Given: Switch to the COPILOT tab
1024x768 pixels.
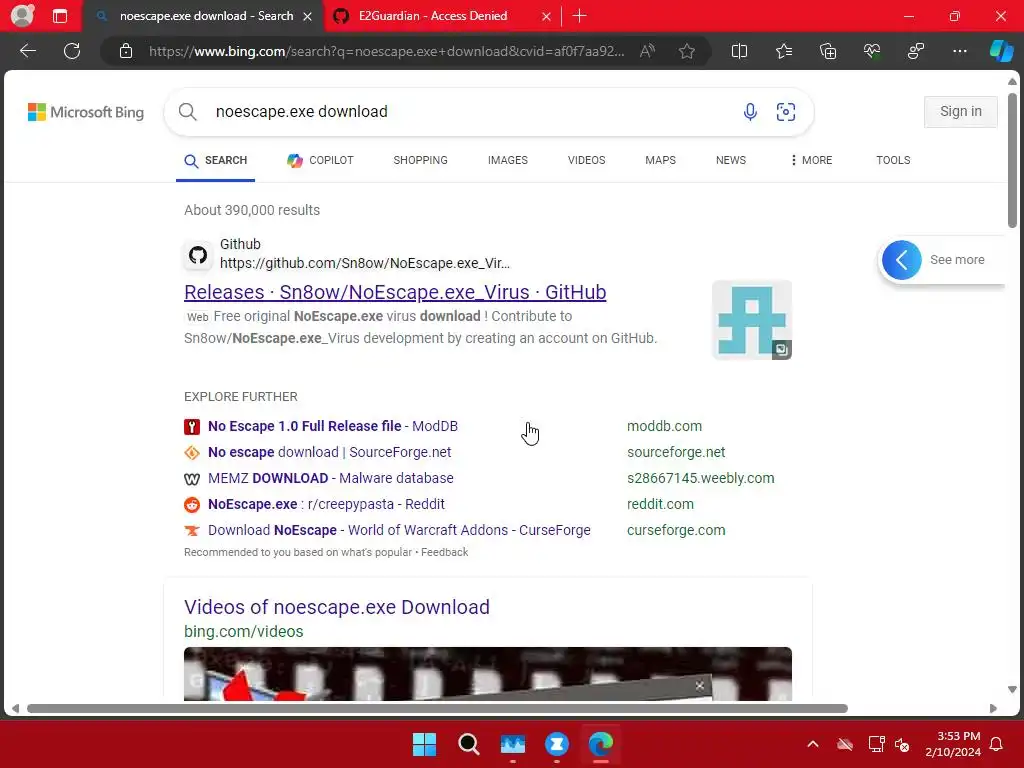Looking at the screenshot, I should 320,160.
